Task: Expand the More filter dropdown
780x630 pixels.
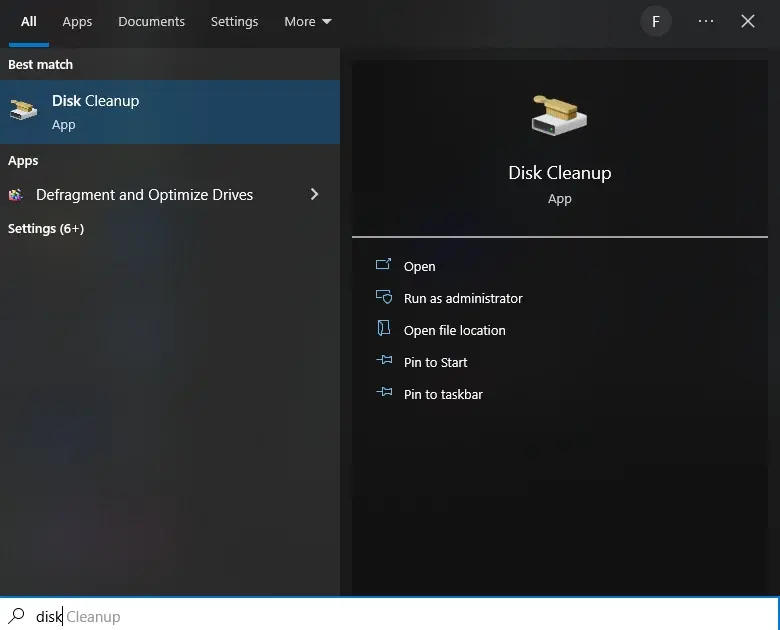Action: (x=307, y=21)
